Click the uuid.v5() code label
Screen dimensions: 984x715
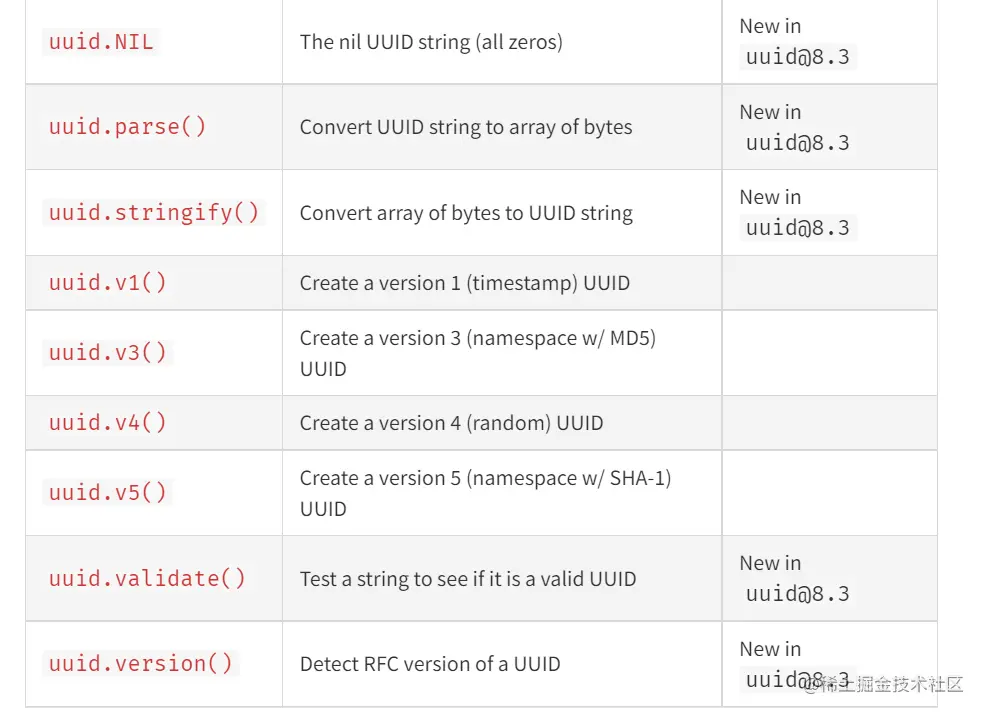(x=107, y=493)
